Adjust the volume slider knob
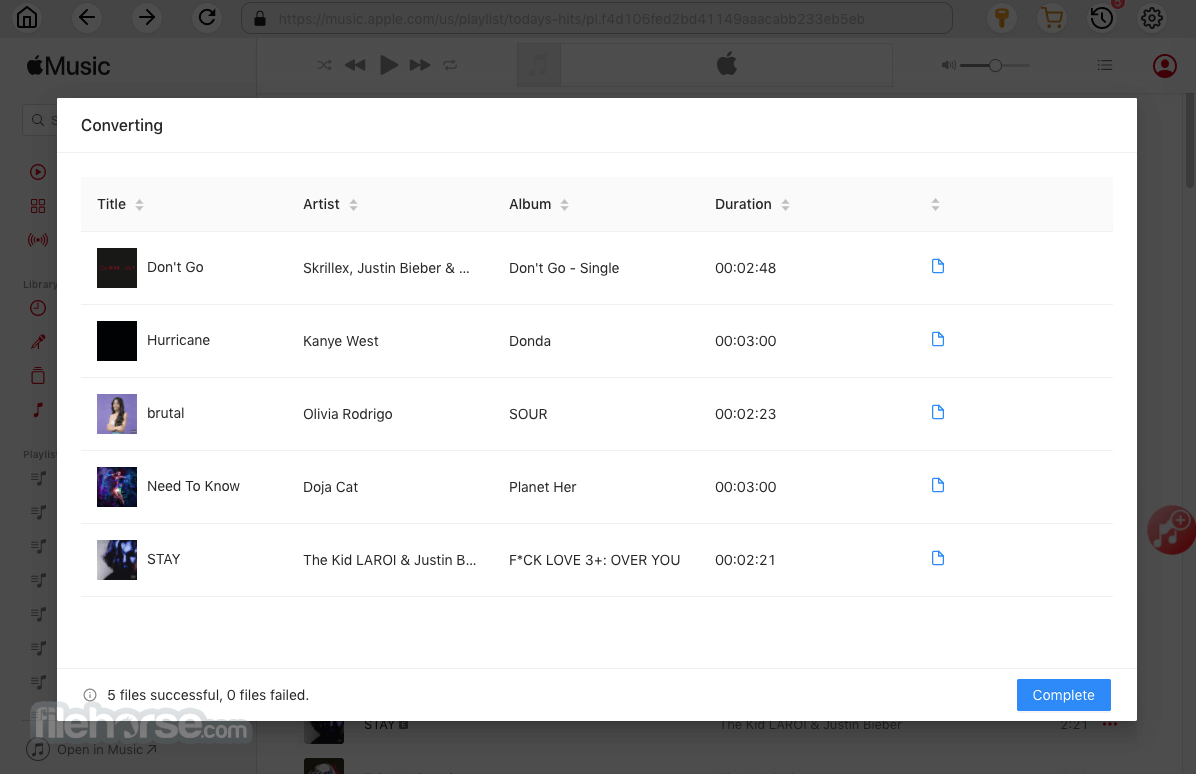Screen dimensions: 1196x774 [995, 66]
